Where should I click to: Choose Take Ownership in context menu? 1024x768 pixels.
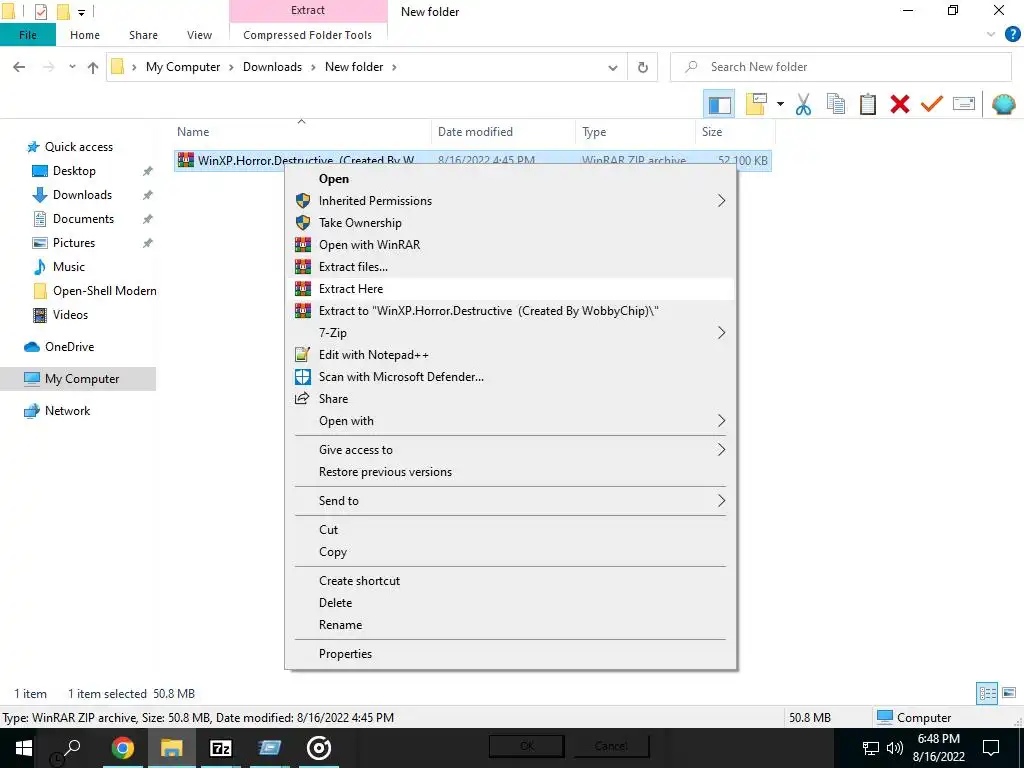[x=511, y=223]
